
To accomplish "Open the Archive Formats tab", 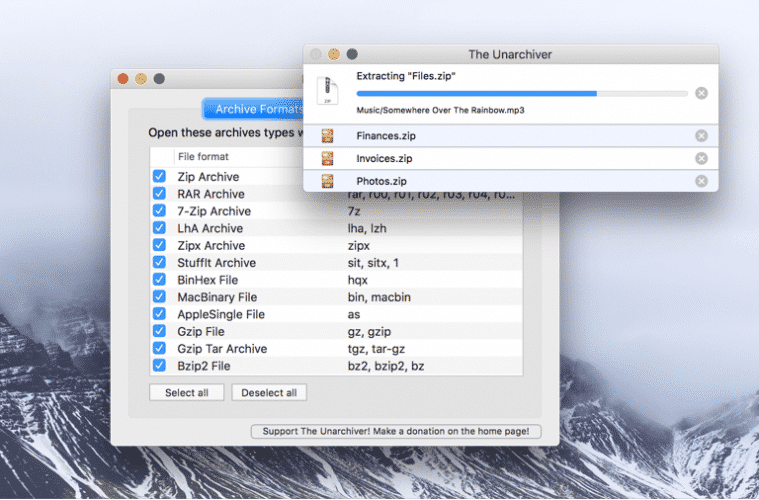I will click(252, 109).
